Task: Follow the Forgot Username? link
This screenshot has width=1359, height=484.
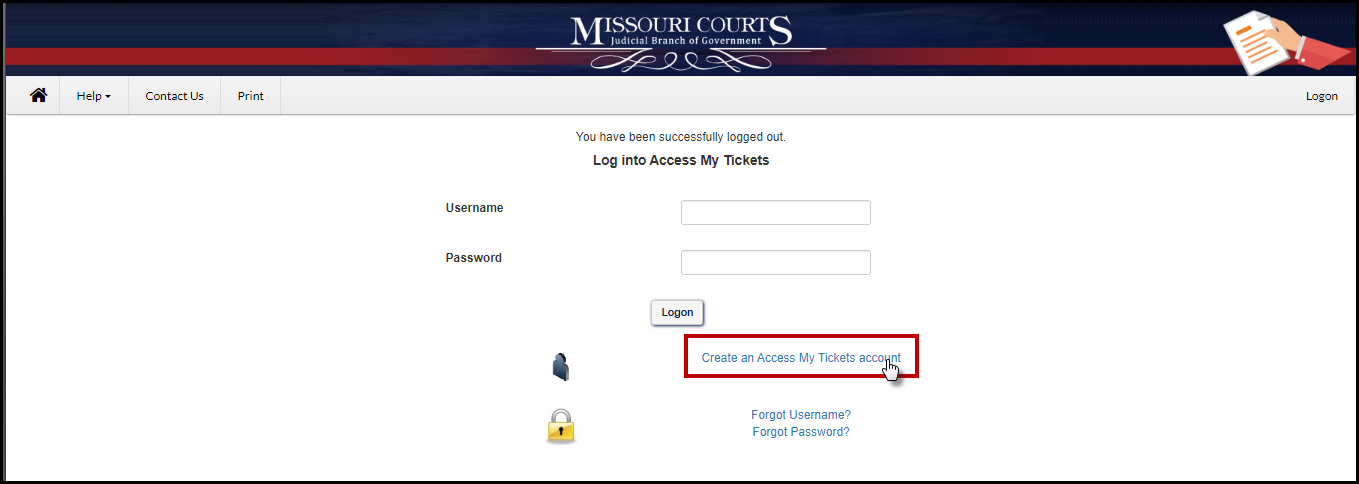Action: coord(800,415)
